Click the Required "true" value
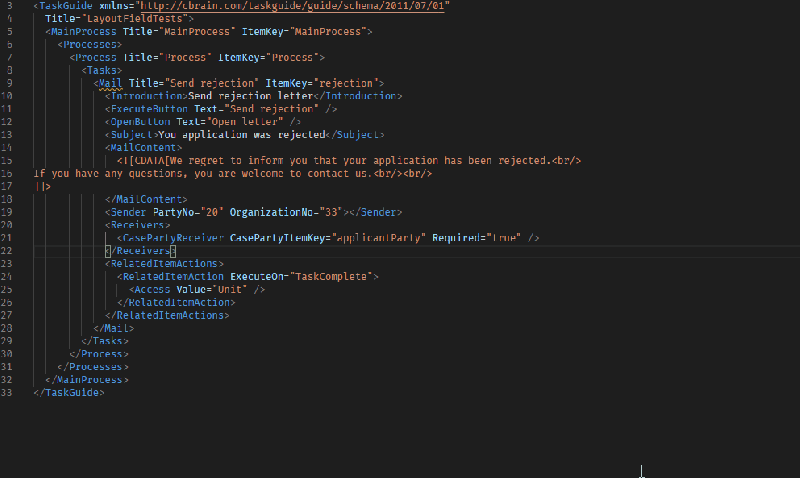This screenshot has width=800, height=478. coord(504,238)
